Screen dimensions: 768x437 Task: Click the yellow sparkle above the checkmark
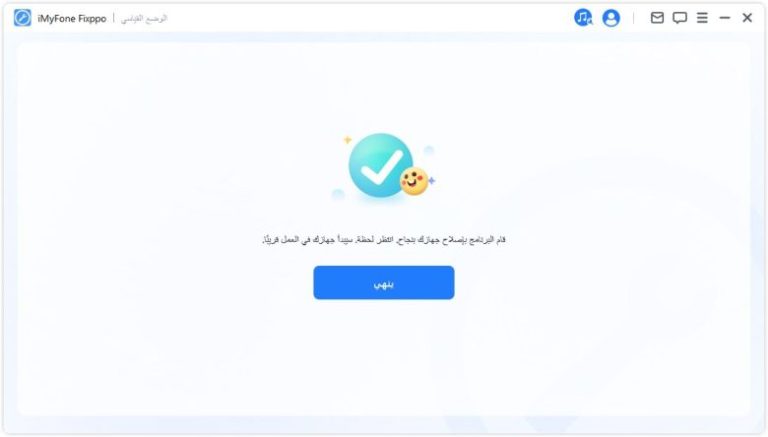pos(347,140)
